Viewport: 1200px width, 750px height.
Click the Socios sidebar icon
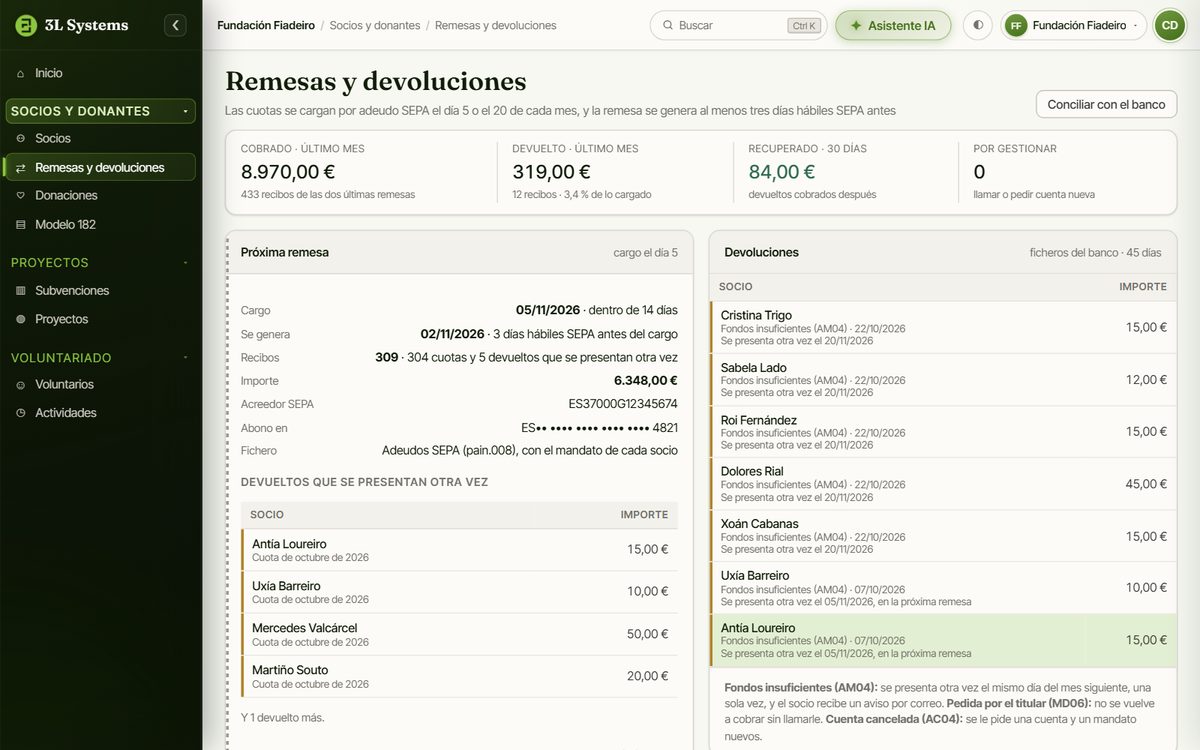(21, 138)
